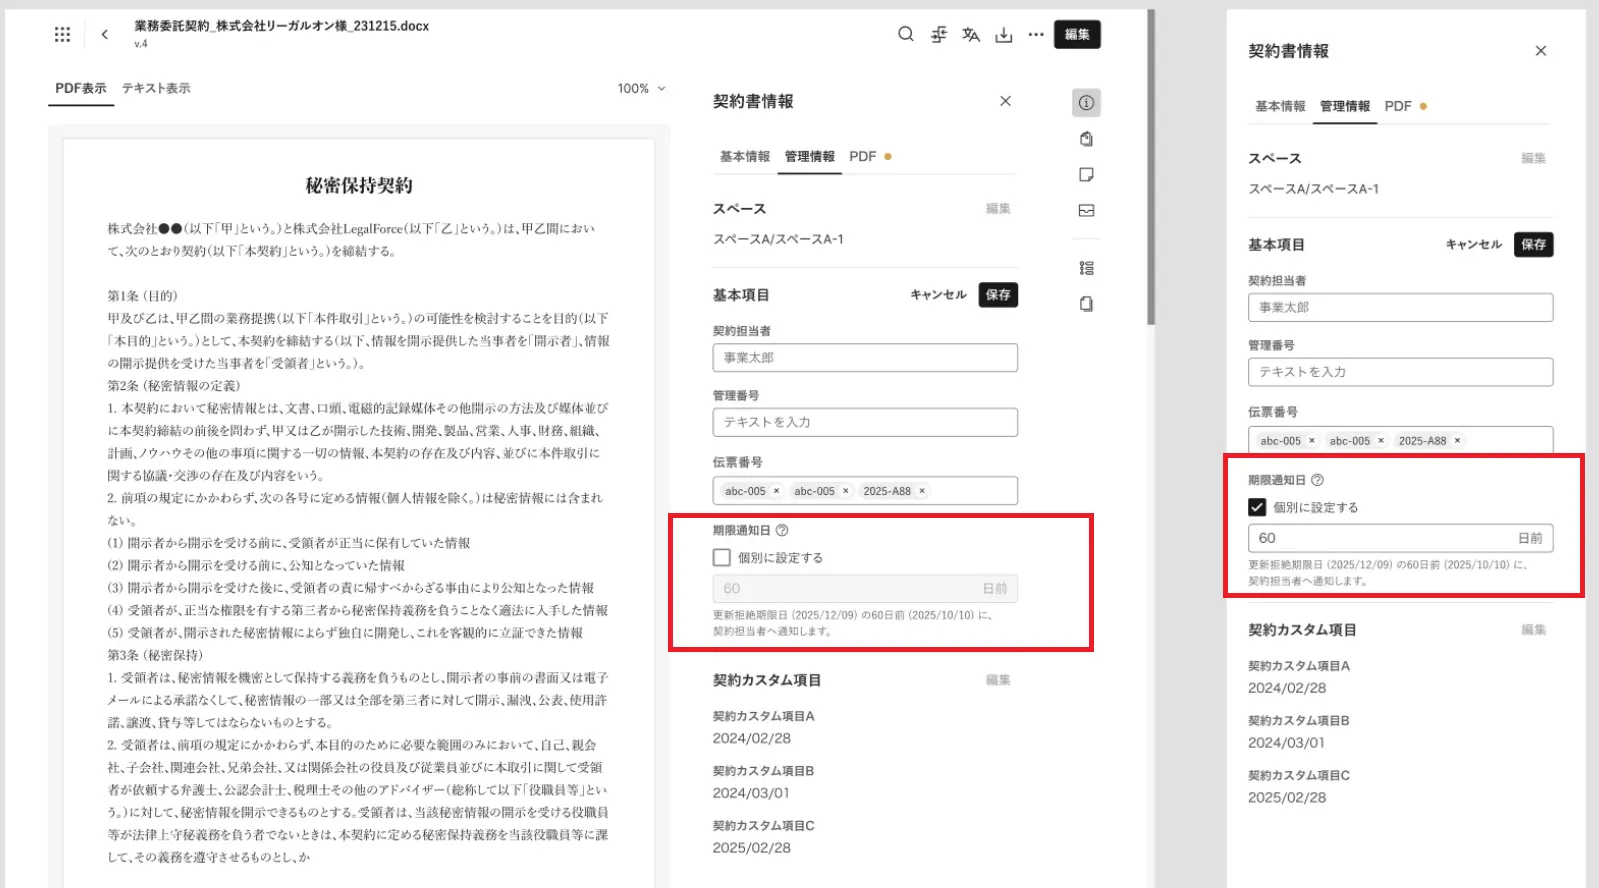Image resolution: width=1599 pixels, height=888 pixels.
Task: Open the app grid launcher
Action: pos(62,35)
